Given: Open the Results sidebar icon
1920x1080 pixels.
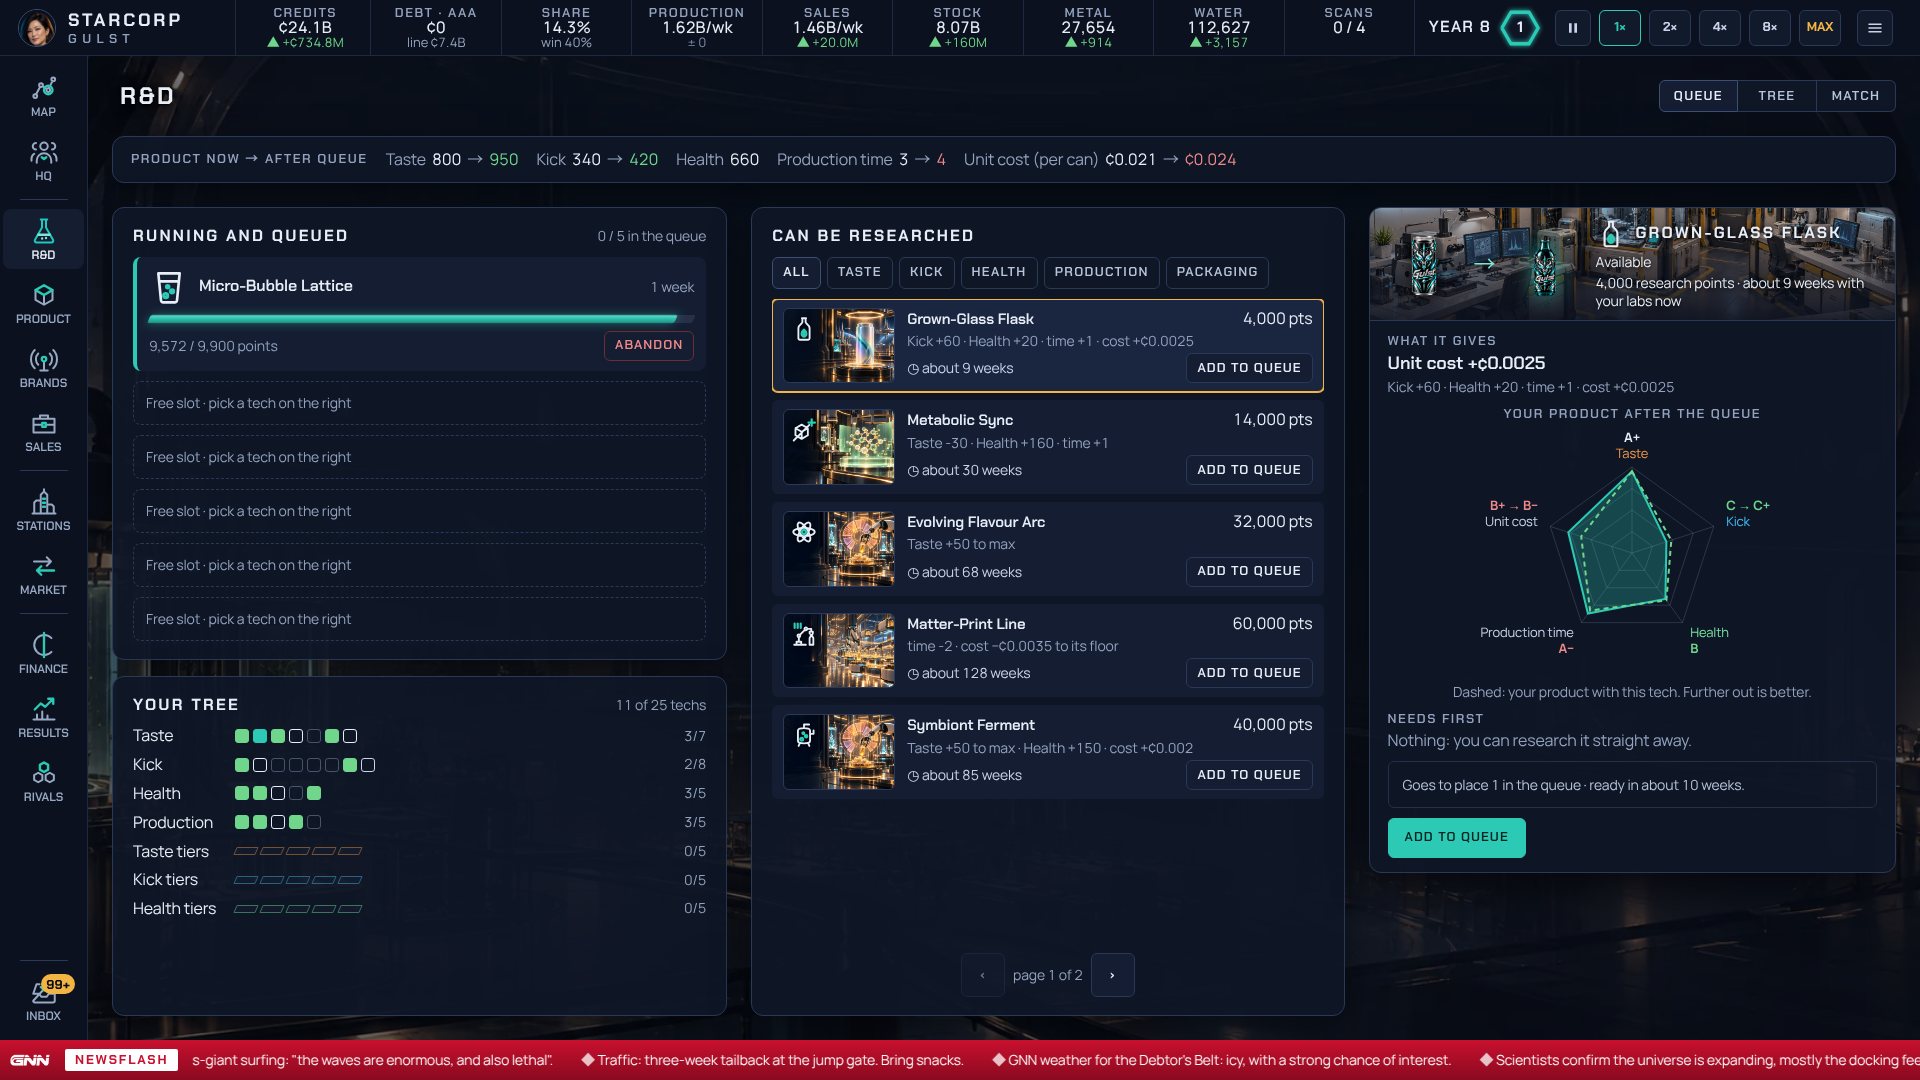Looking at the screenshot, I should point(43,718).
